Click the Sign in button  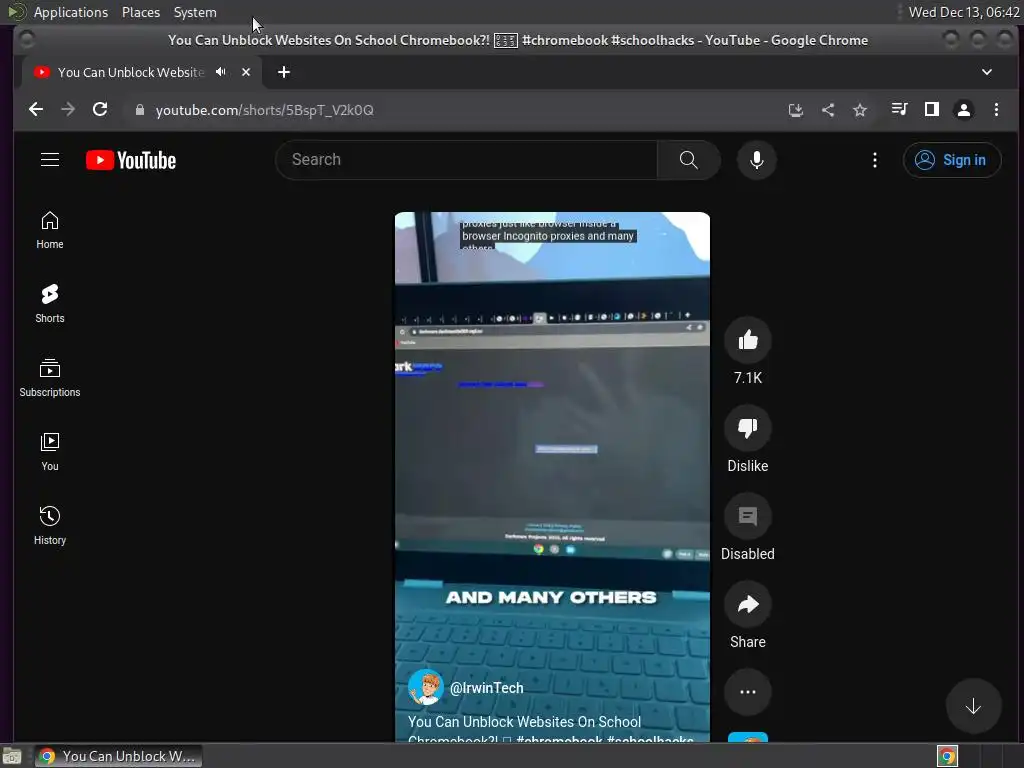click(952, 160)
